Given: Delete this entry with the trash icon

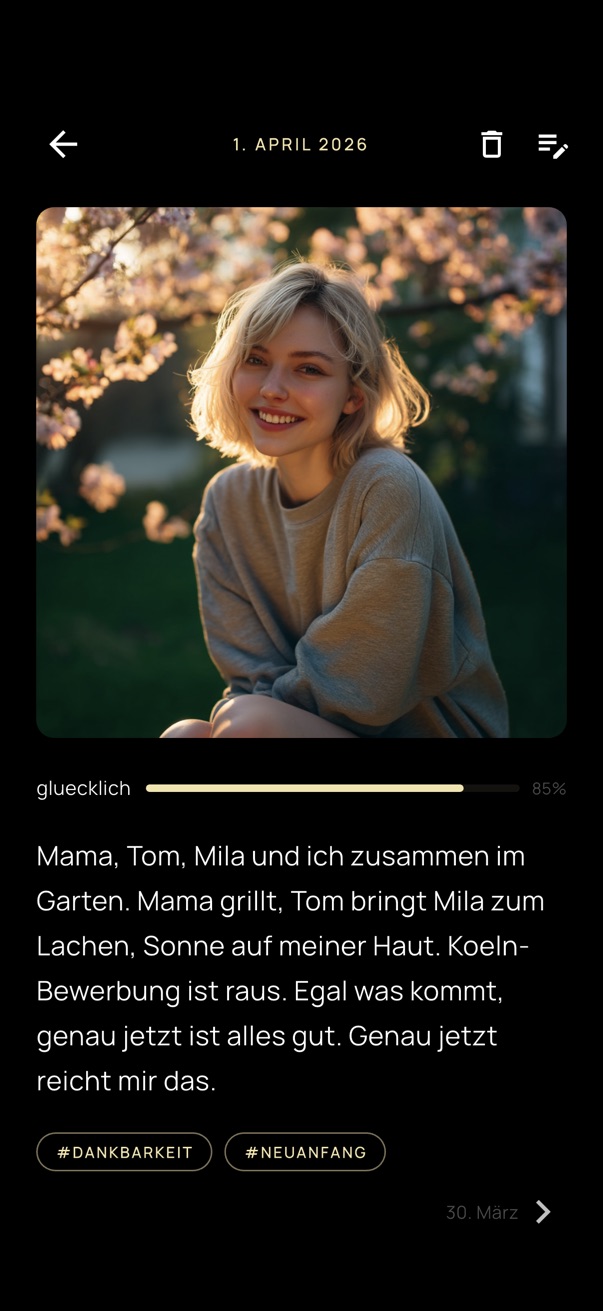Looking at the screenshot, I should pos(491,144).
